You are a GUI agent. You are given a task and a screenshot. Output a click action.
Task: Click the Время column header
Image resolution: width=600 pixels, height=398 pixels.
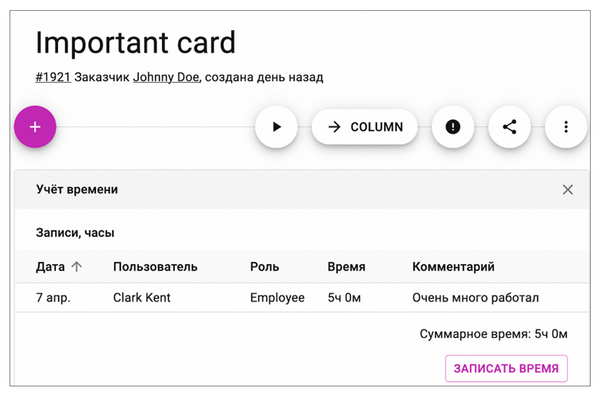coord(346,266)
